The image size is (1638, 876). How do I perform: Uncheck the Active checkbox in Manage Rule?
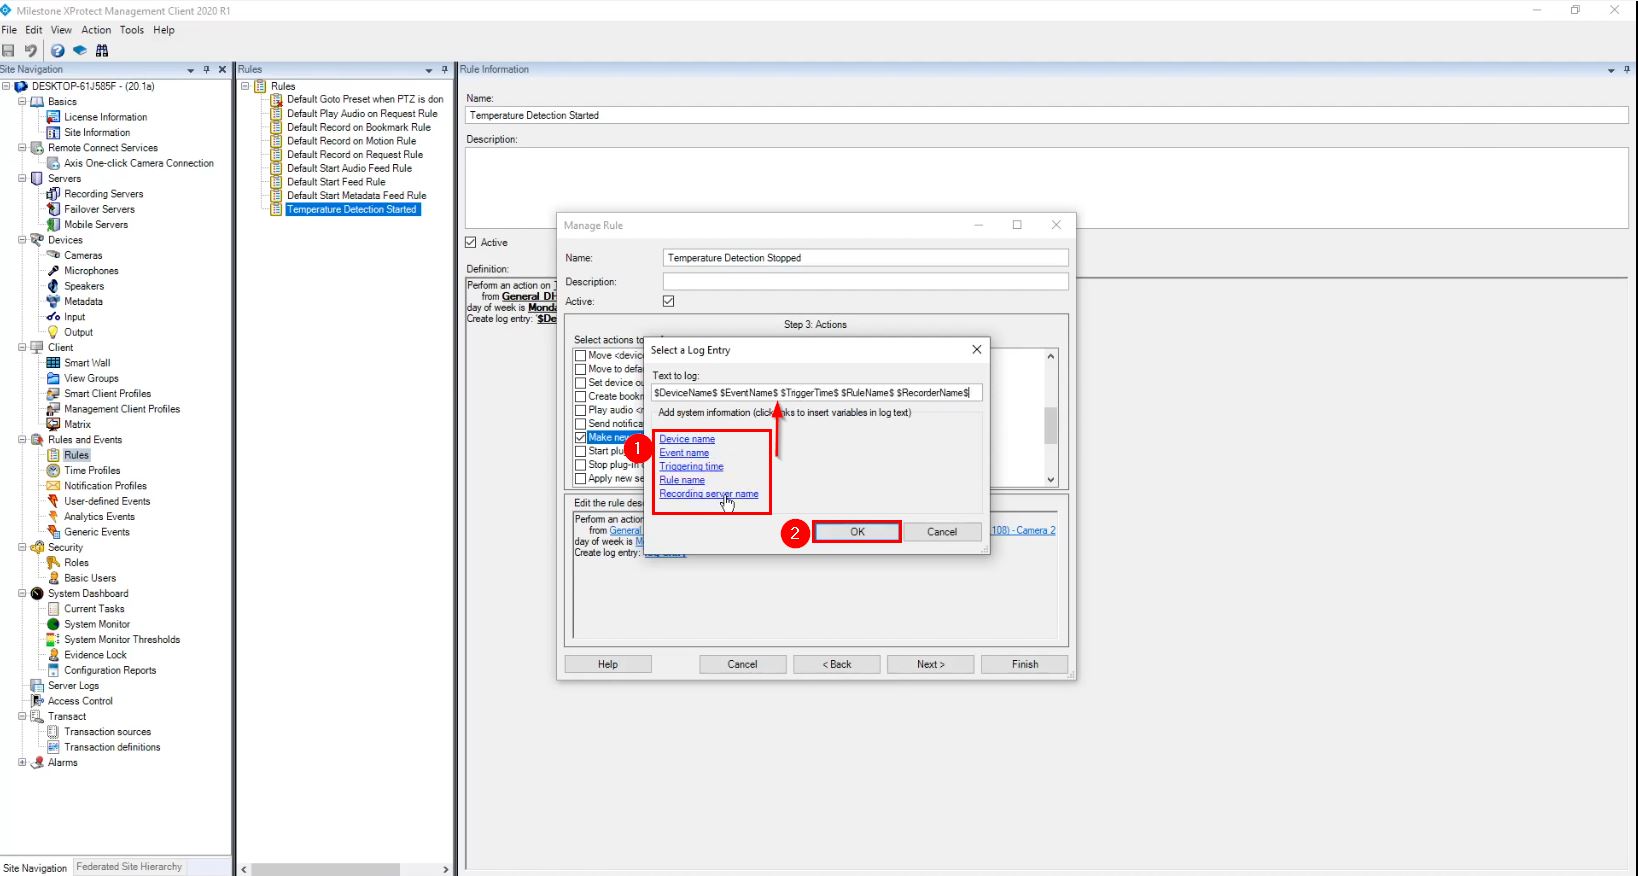pyautogui.click(x=669, y=301)
